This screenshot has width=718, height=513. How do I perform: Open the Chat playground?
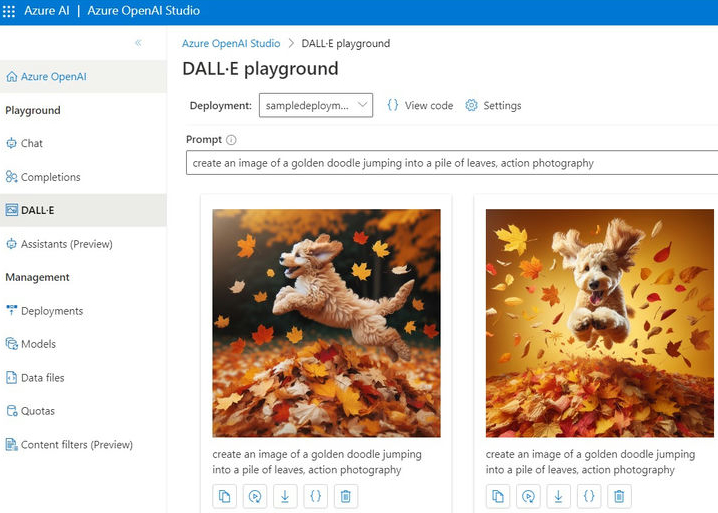(32, 144)
